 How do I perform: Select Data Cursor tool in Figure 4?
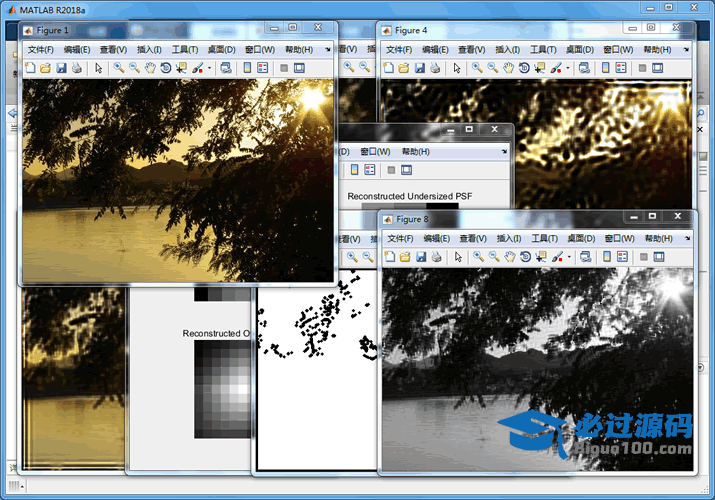coord(540,68)
